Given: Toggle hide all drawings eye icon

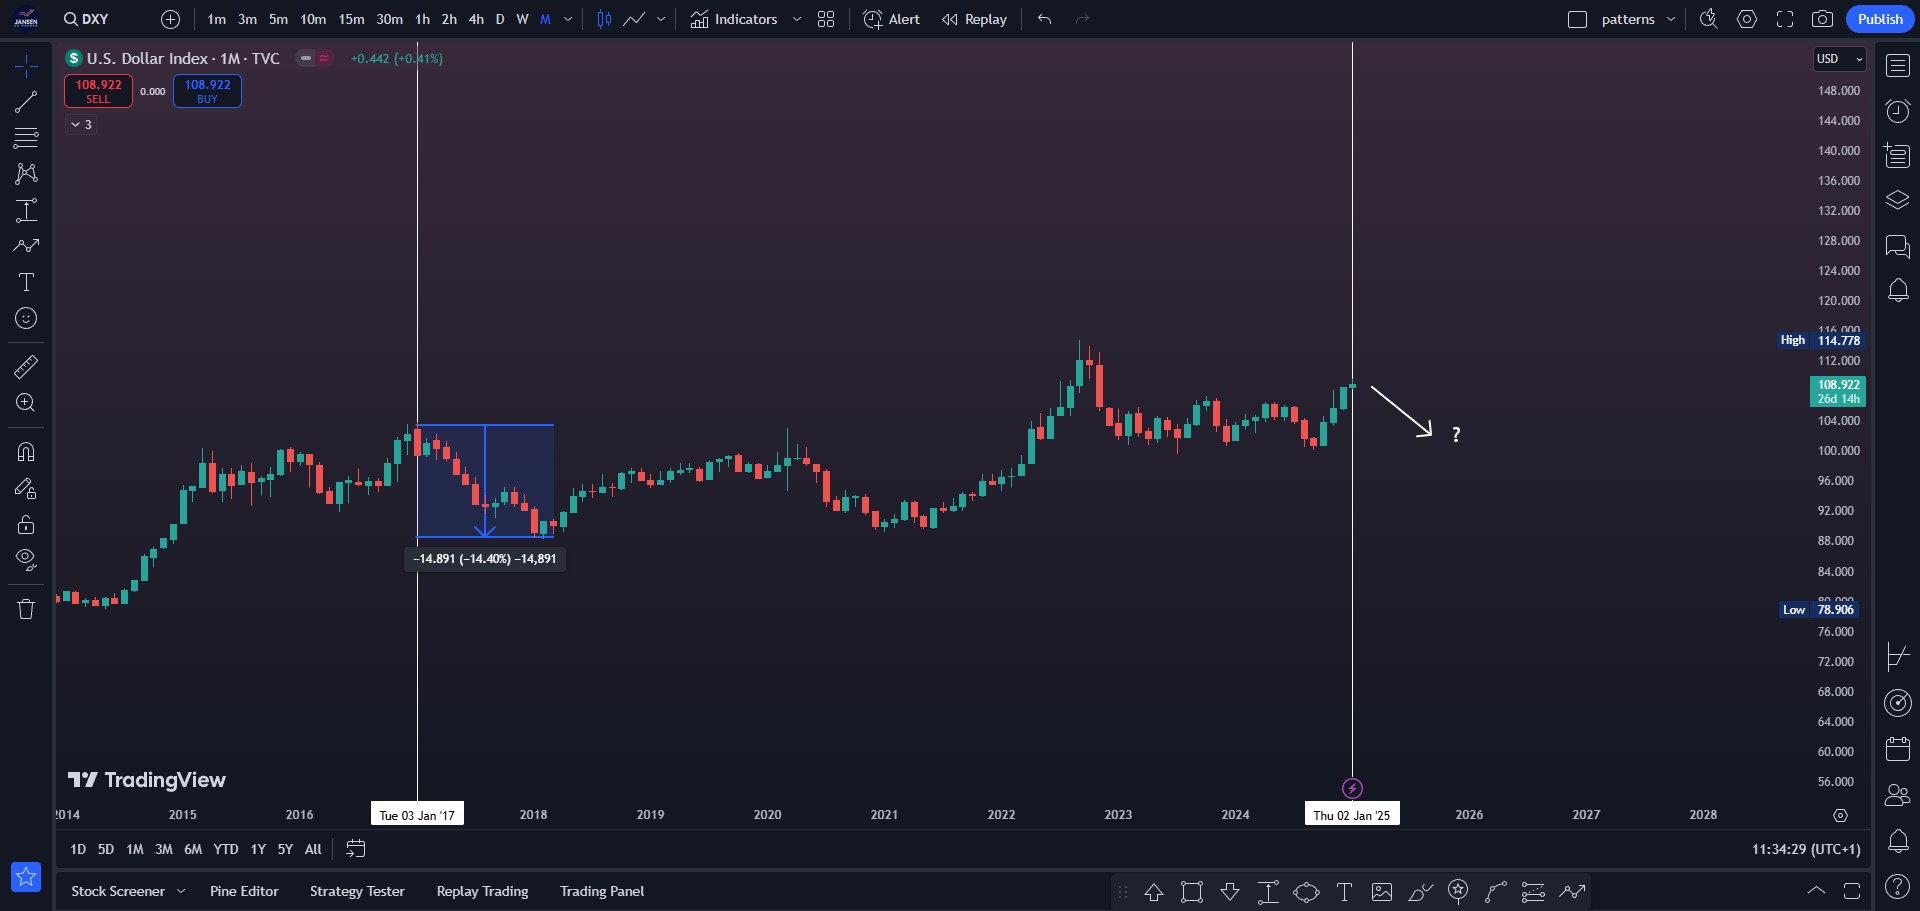Looking at the screenshot, I should 26,560.
